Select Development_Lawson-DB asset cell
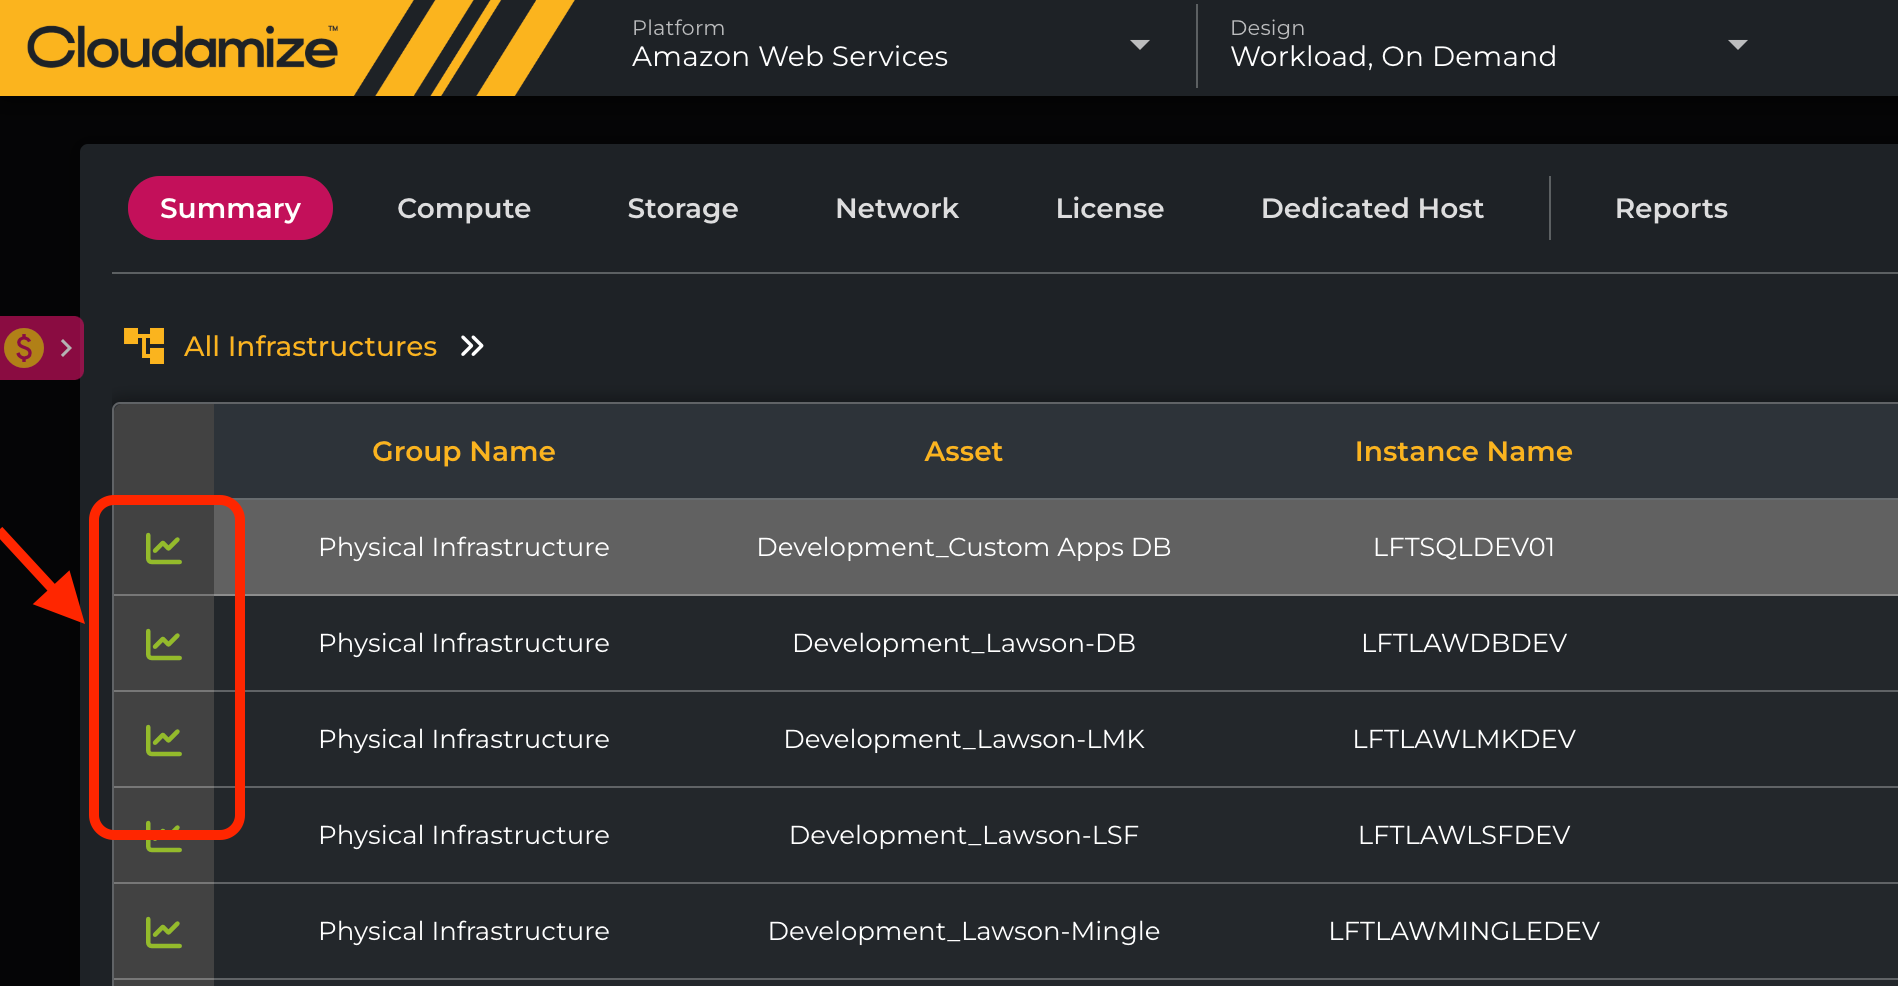The image size is (1898, 986). point(963,643)
